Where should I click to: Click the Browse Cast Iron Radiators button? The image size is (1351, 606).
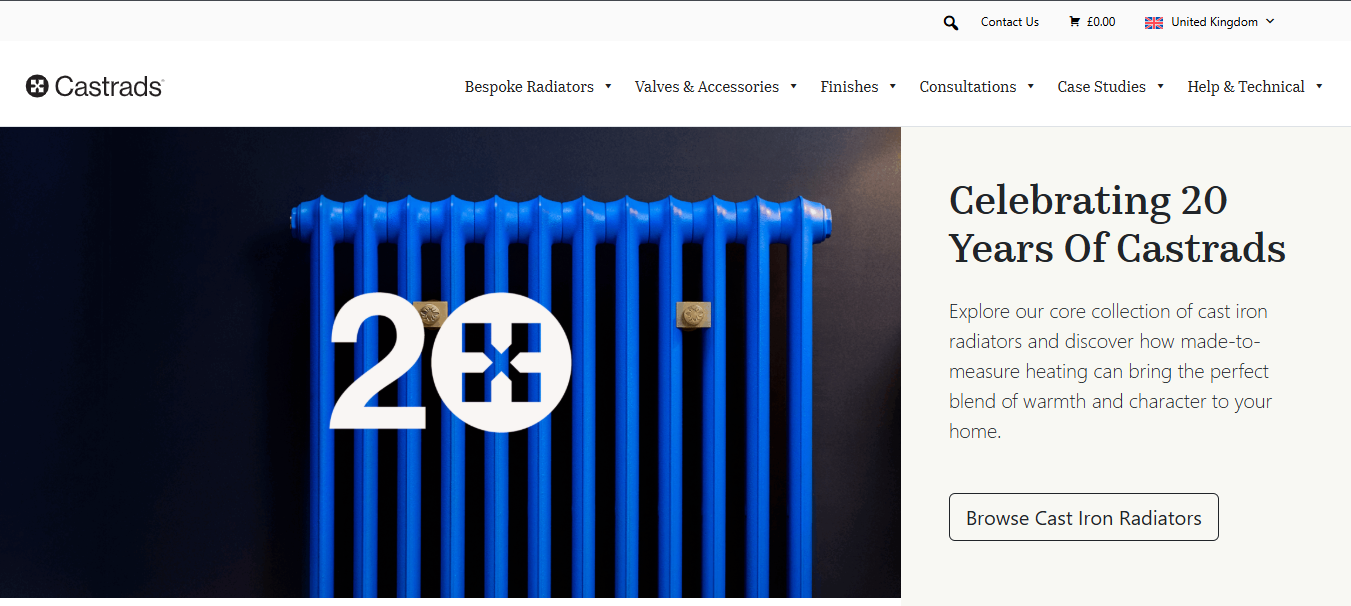(1084, 517)
